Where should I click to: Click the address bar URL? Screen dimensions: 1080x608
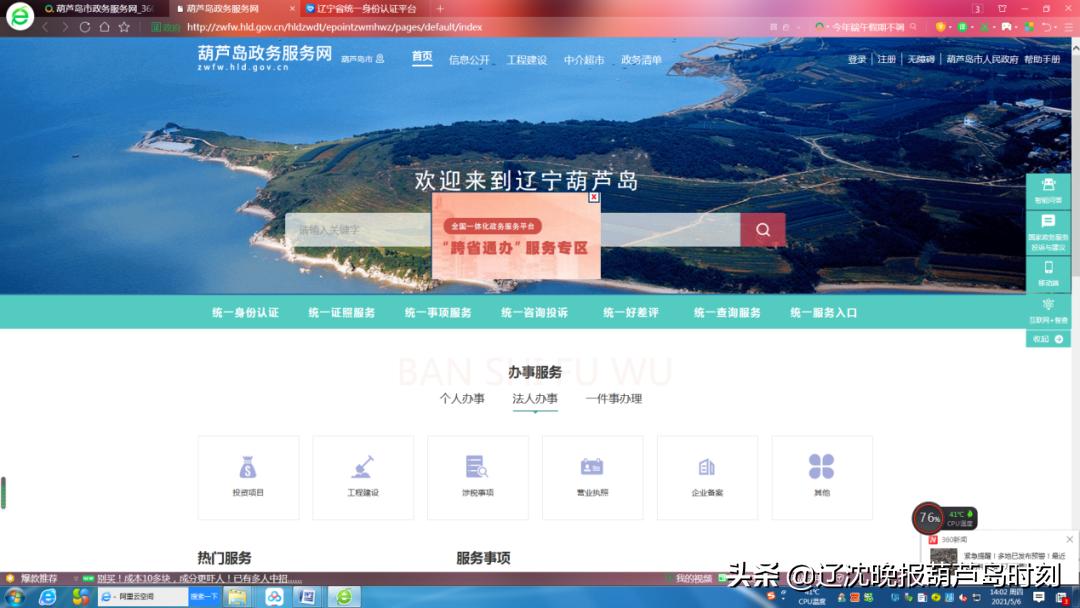[334, 27]
